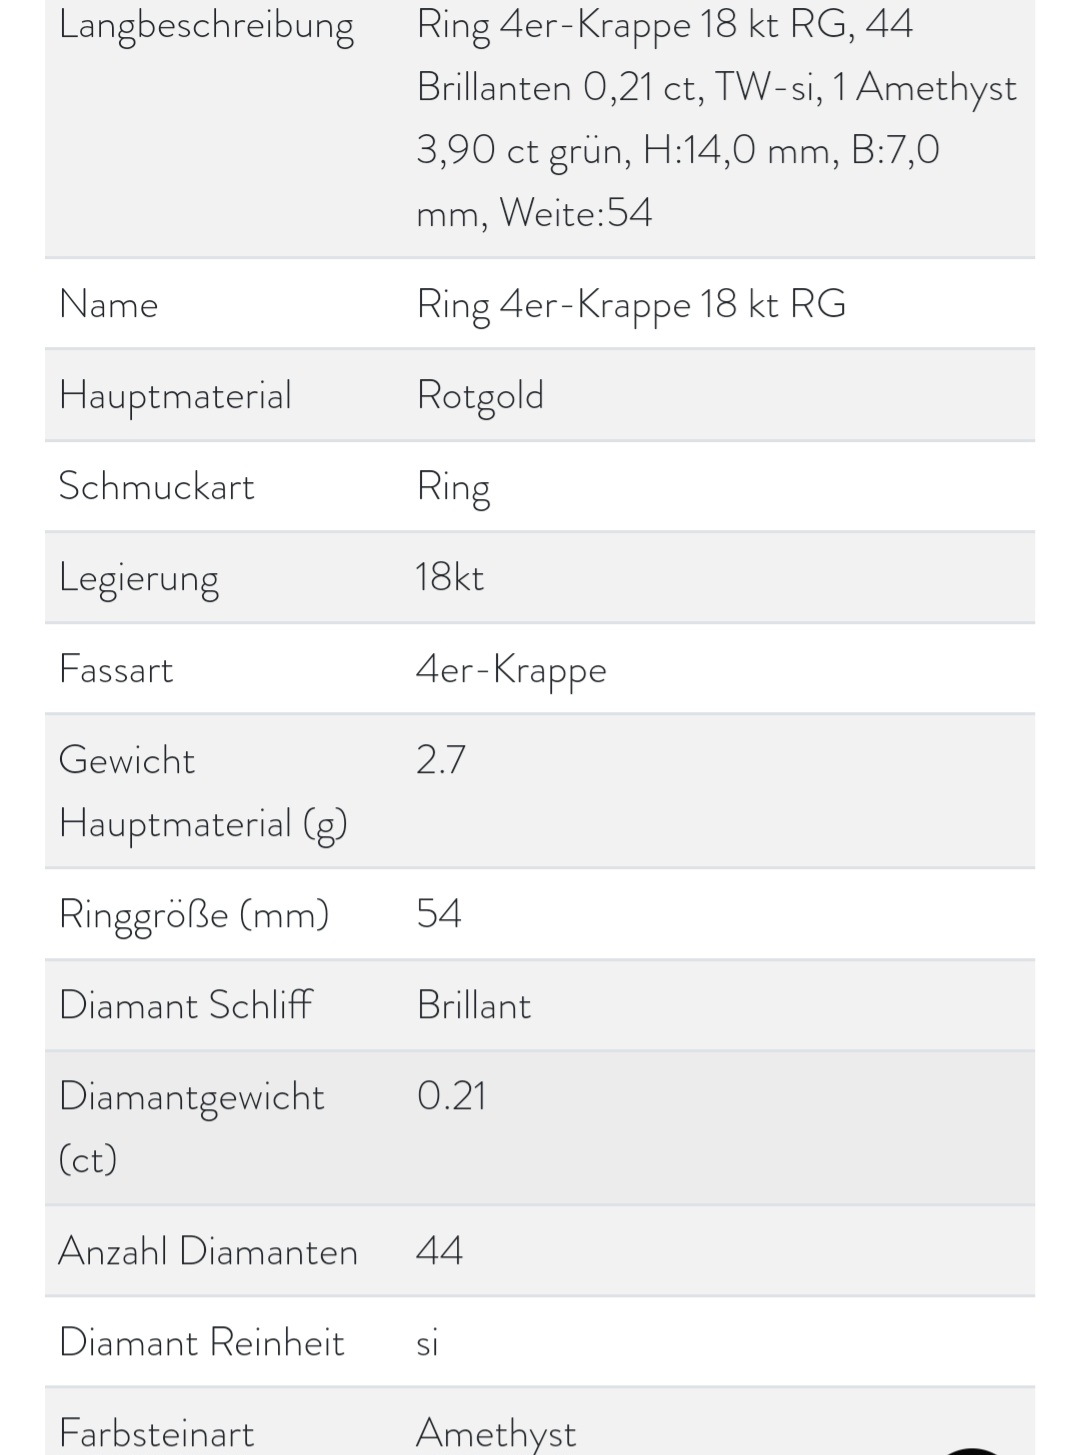Click the Fassart label

pyautogui.click(x=116, y=669)
